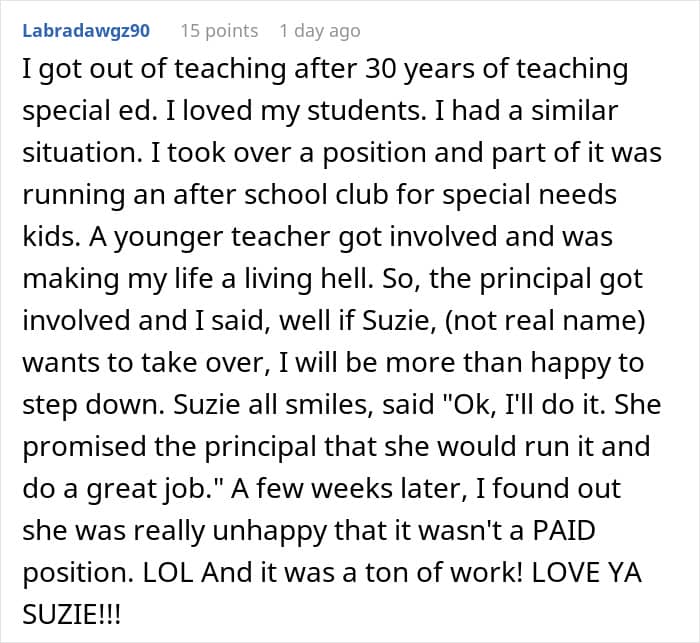This screenshot has height=643, width=700.
Task: Open the Labradawgz90 user profile
Action: point(86,31)
